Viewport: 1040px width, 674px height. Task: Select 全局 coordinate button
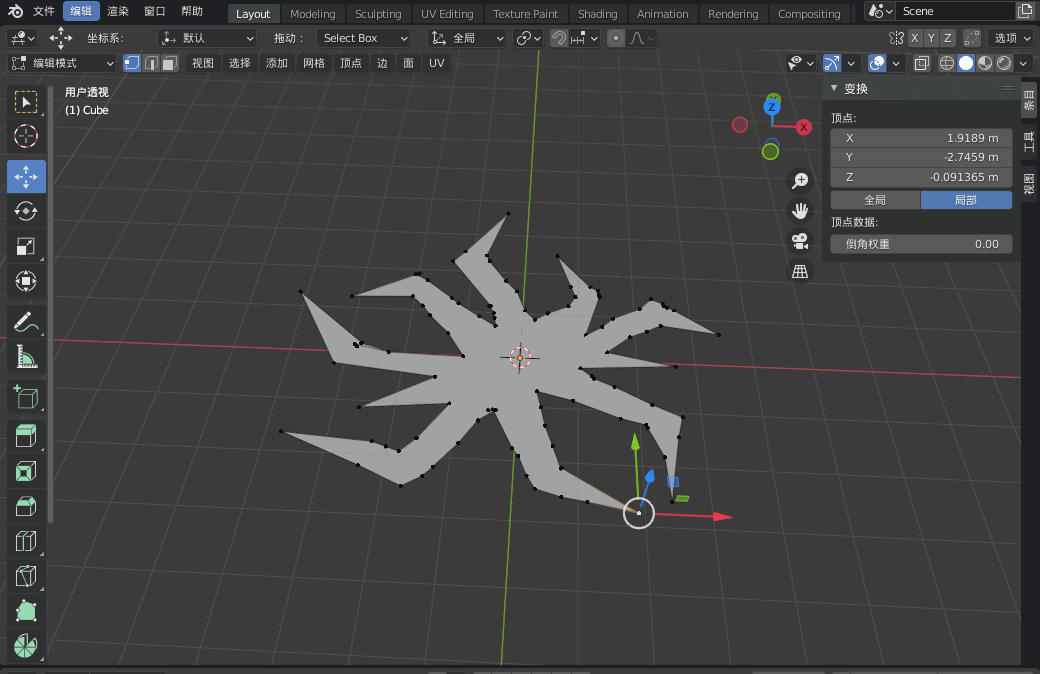click(x=876, y=200)
